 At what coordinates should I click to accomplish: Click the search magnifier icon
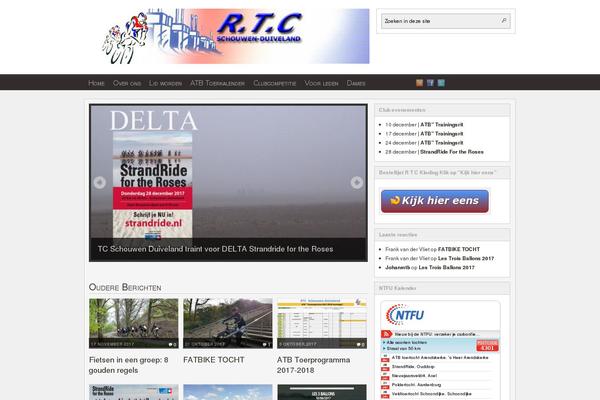[x=504, y=21]
